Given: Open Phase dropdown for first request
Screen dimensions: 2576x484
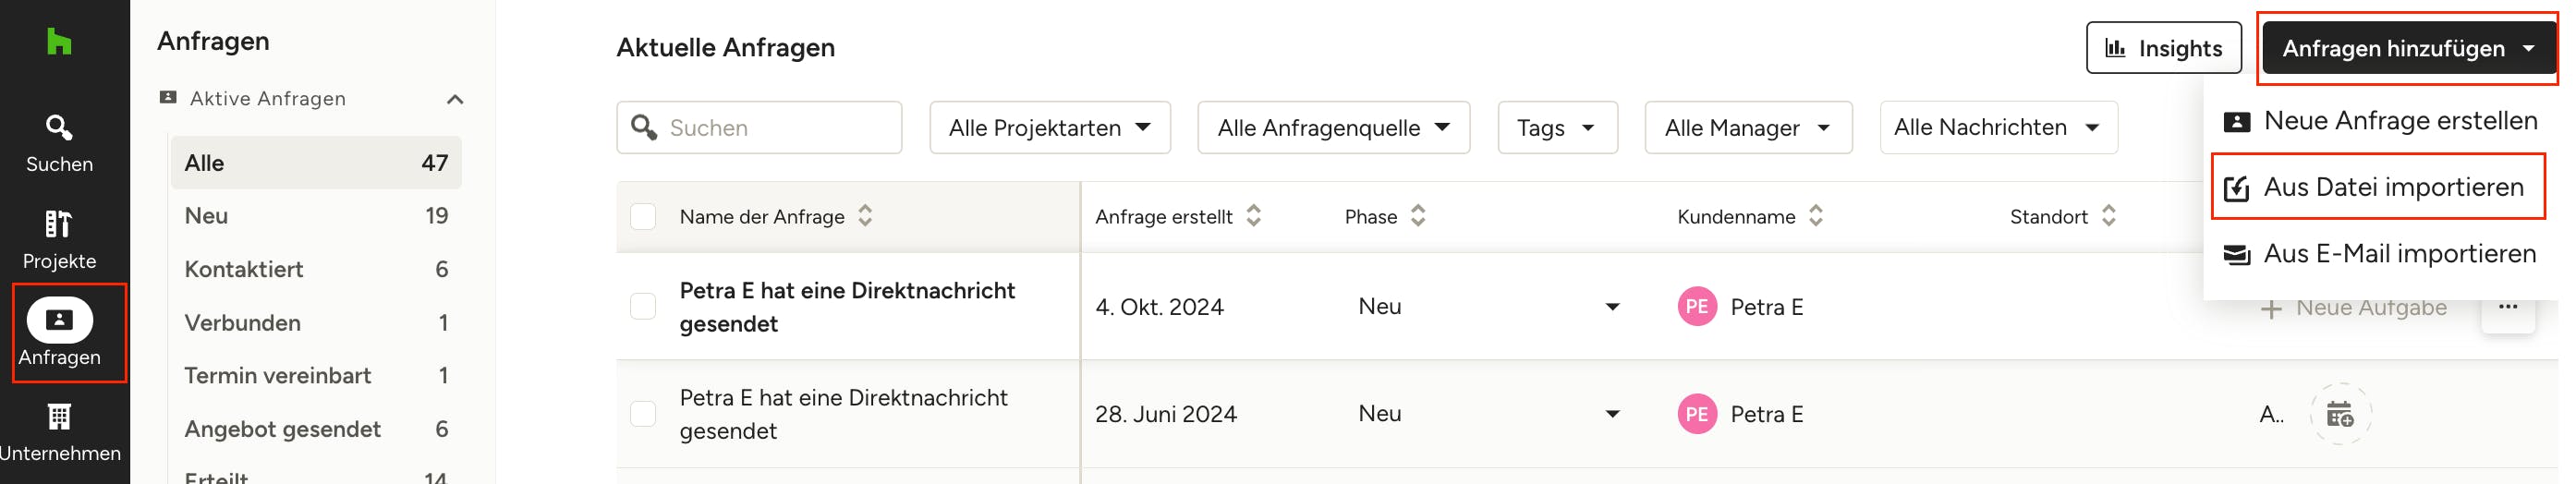Looking at the screenshot, I should pos(1611,307).
